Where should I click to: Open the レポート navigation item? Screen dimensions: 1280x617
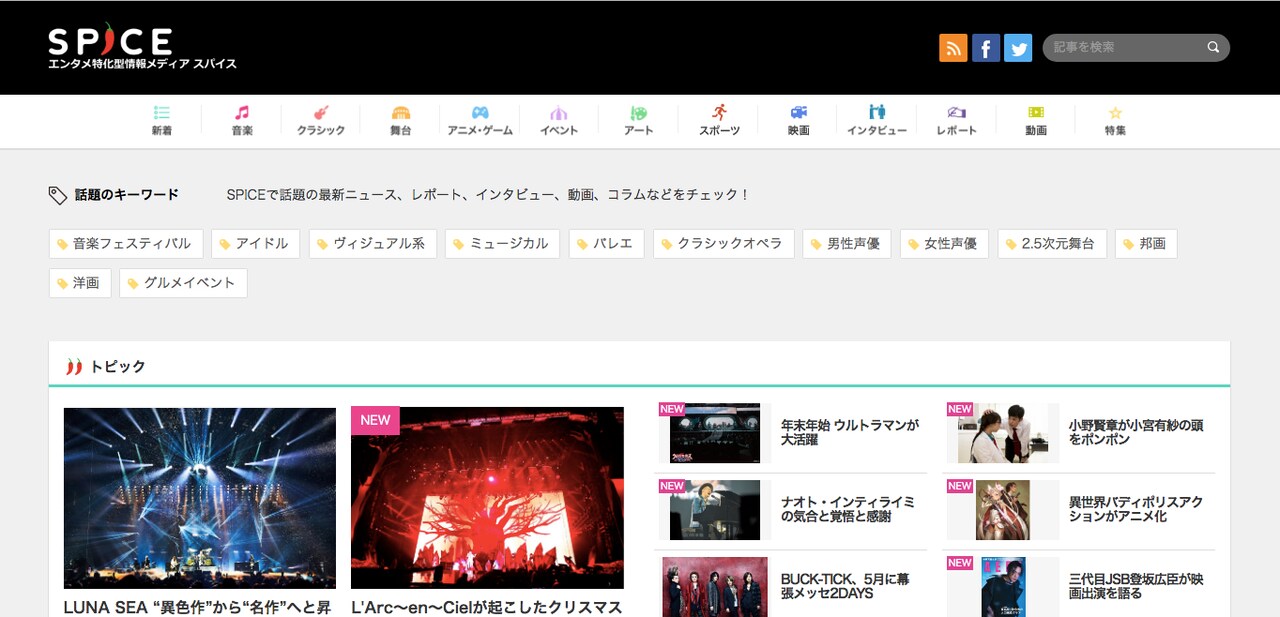(956, 121)
